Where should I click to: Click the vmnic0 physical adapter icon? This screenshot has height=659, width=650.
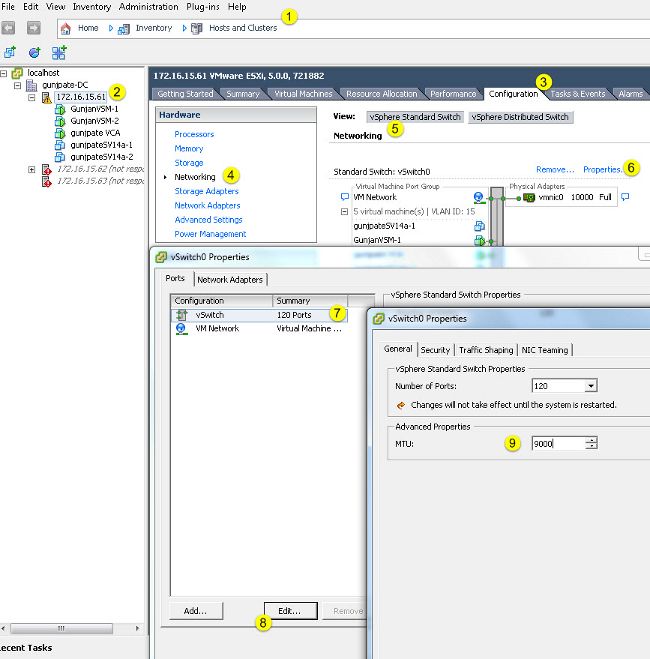click(x=529, y=197)
